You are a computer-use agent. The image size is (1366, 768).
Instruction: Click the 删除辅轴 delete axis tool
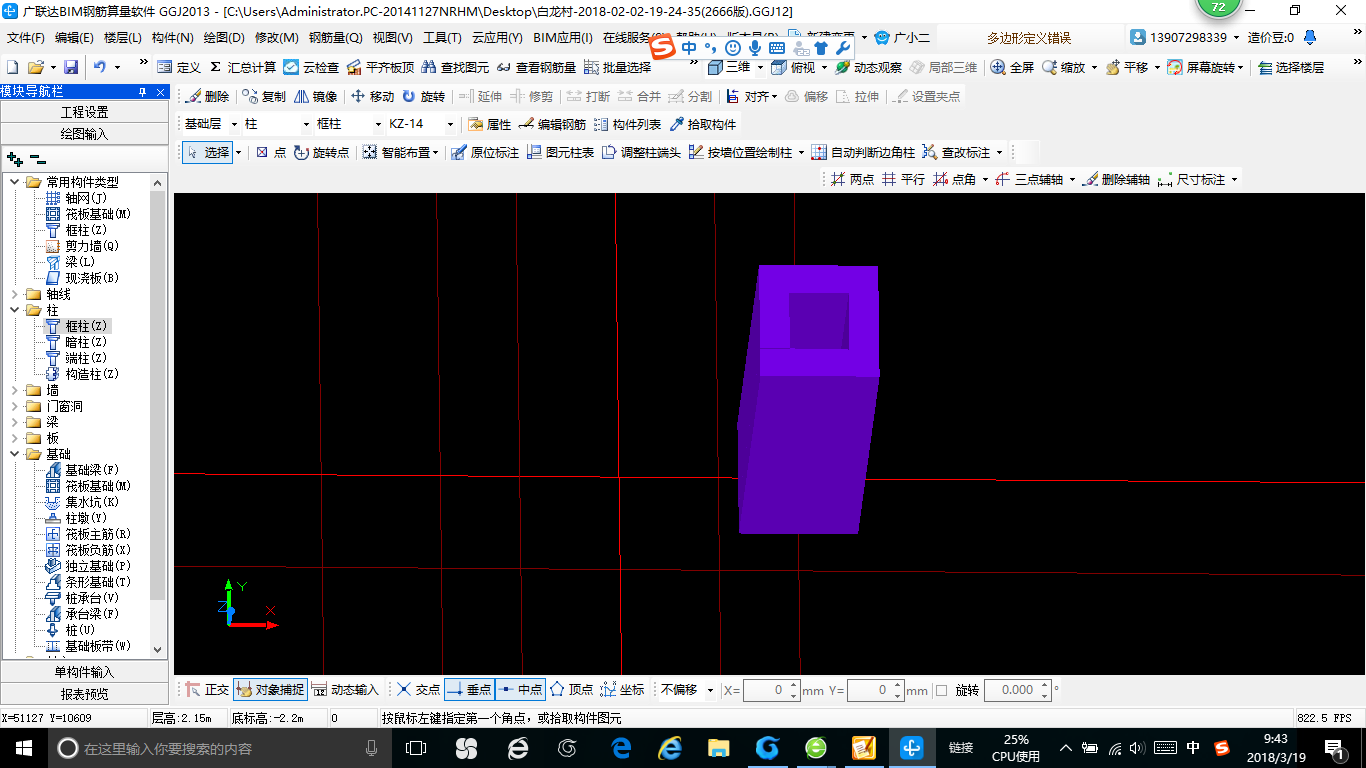pyautogui.click(x=1116, y=179)
